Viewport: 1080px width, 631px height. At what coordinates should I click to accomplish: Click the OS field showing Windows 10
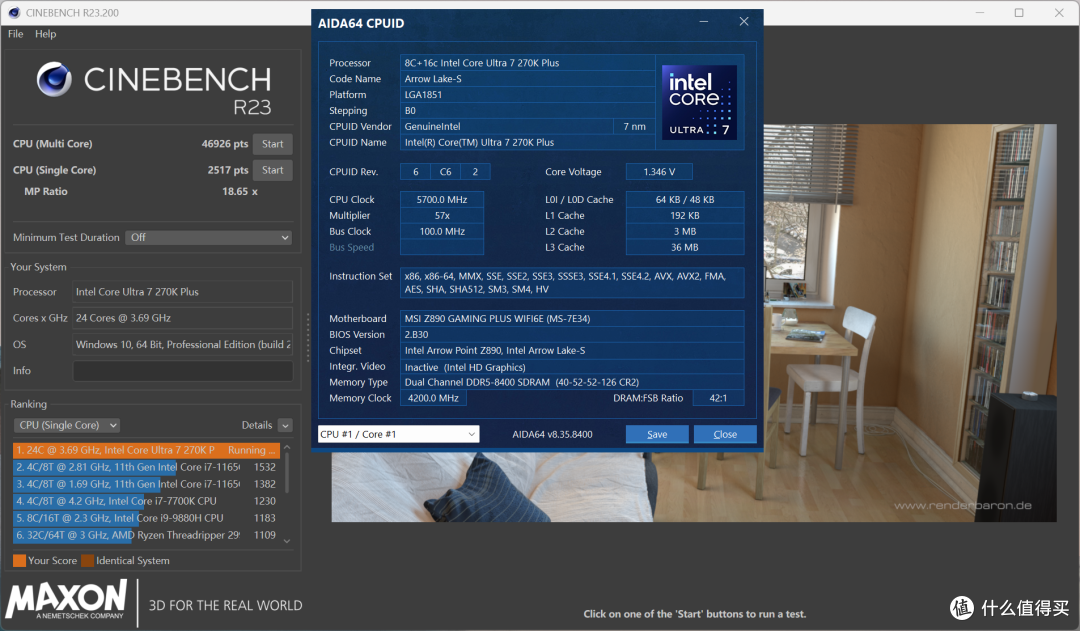tap(183, 344)
